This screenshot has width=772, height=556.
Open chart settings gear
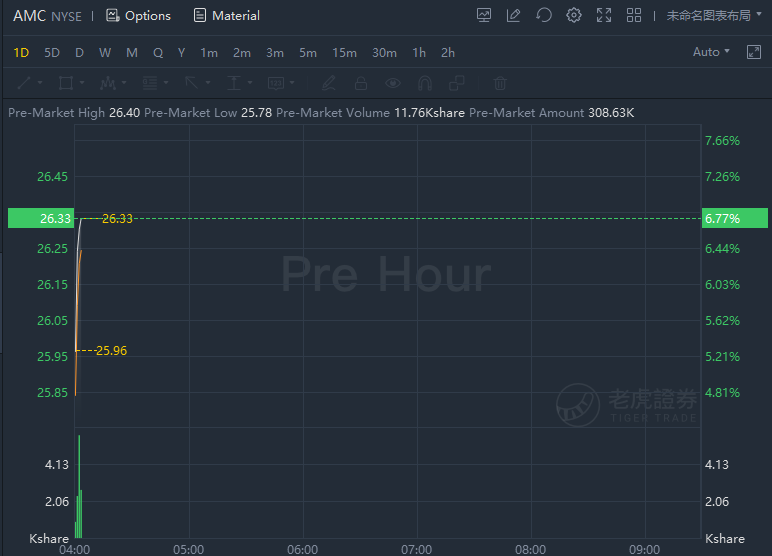(x=574, y=15)
